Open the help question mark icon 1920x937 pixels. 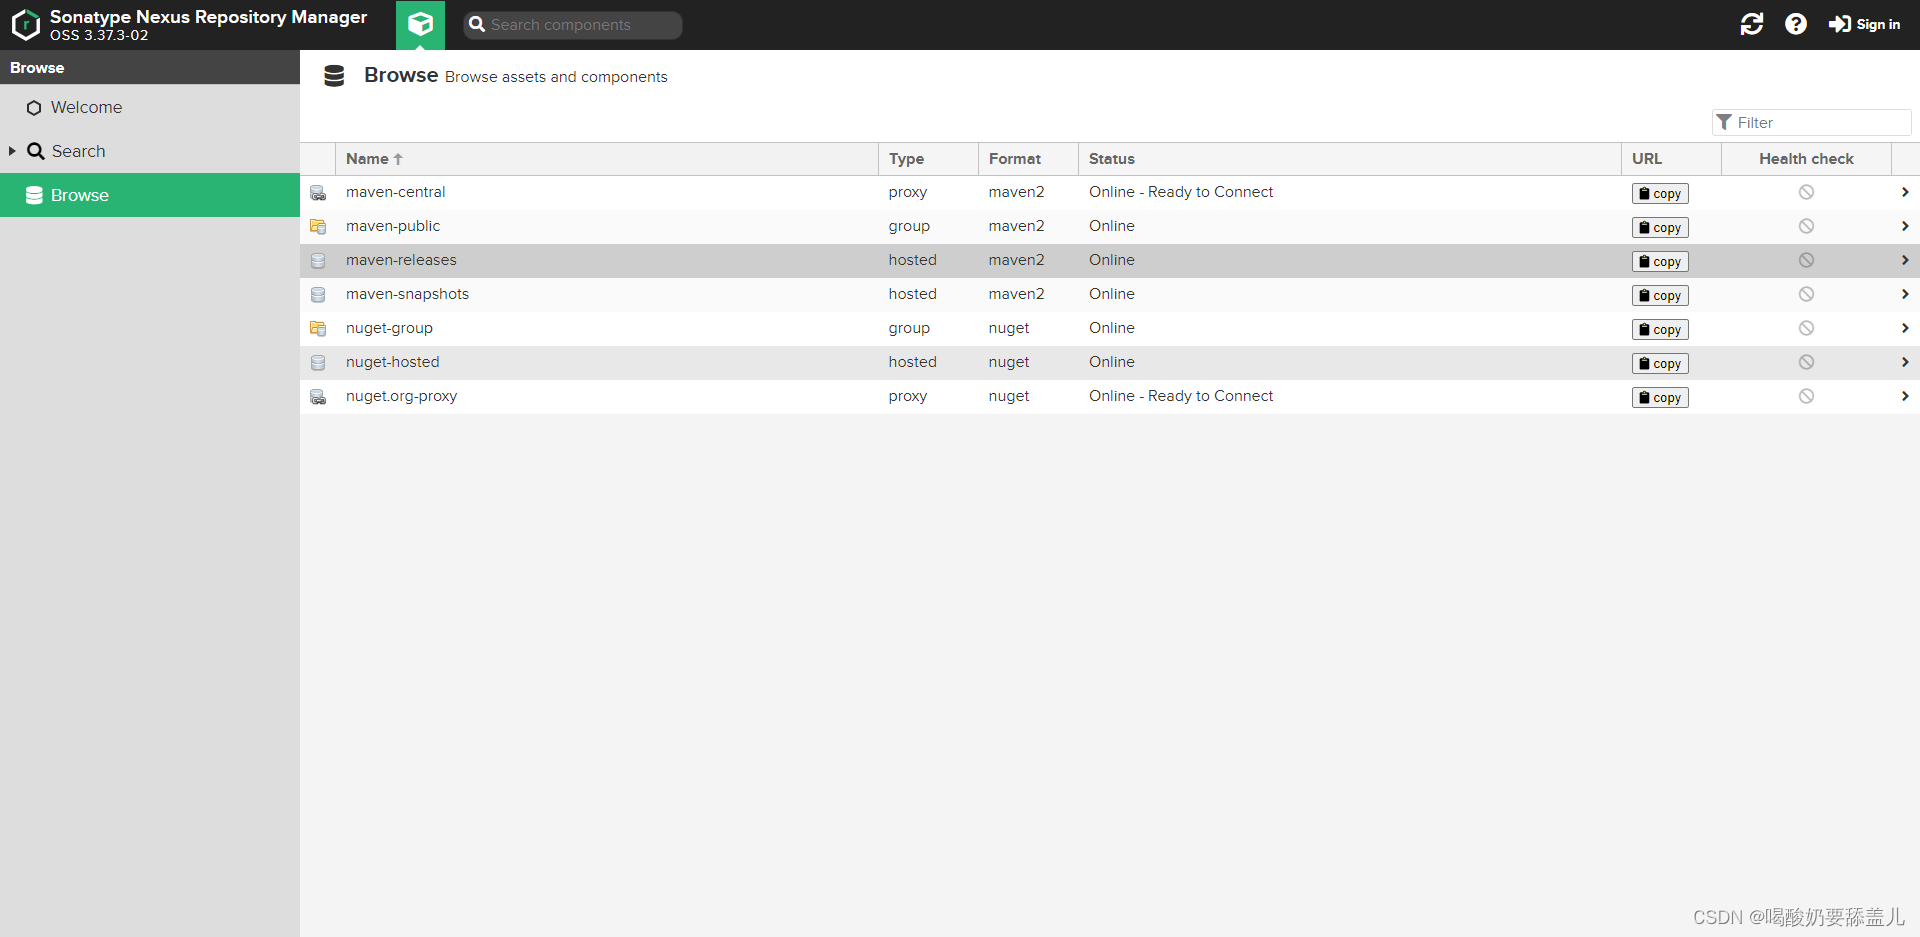click(x=1796, y=24)
